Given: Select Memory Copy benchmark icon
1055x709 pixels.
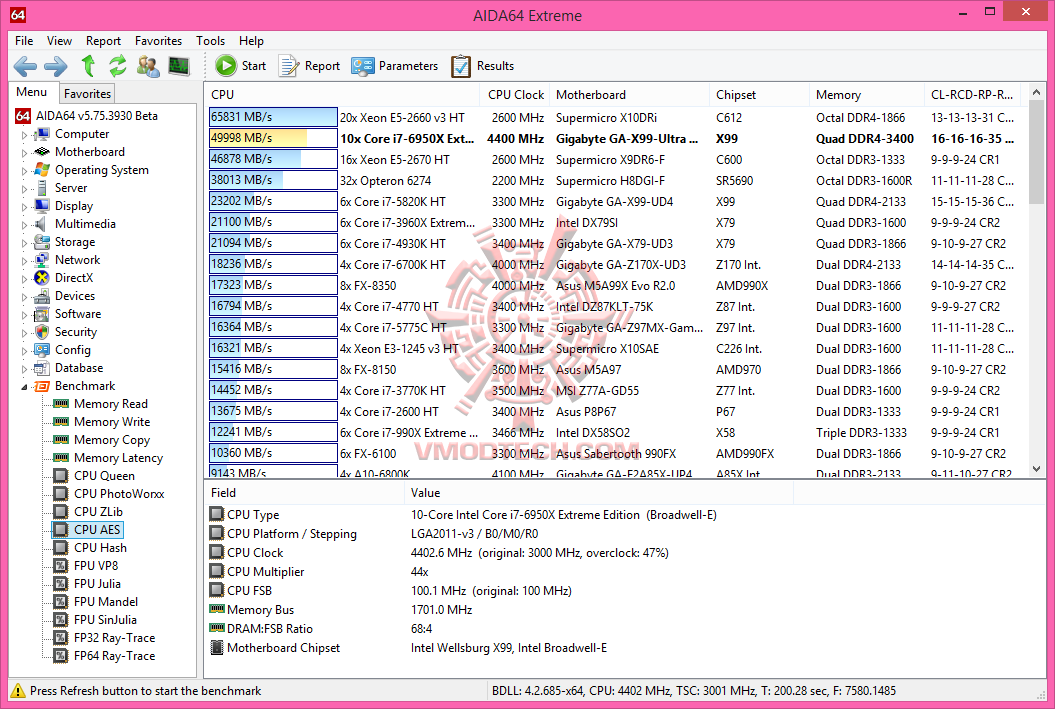Looking at the screenshot, I should click(x=61, y=440).
